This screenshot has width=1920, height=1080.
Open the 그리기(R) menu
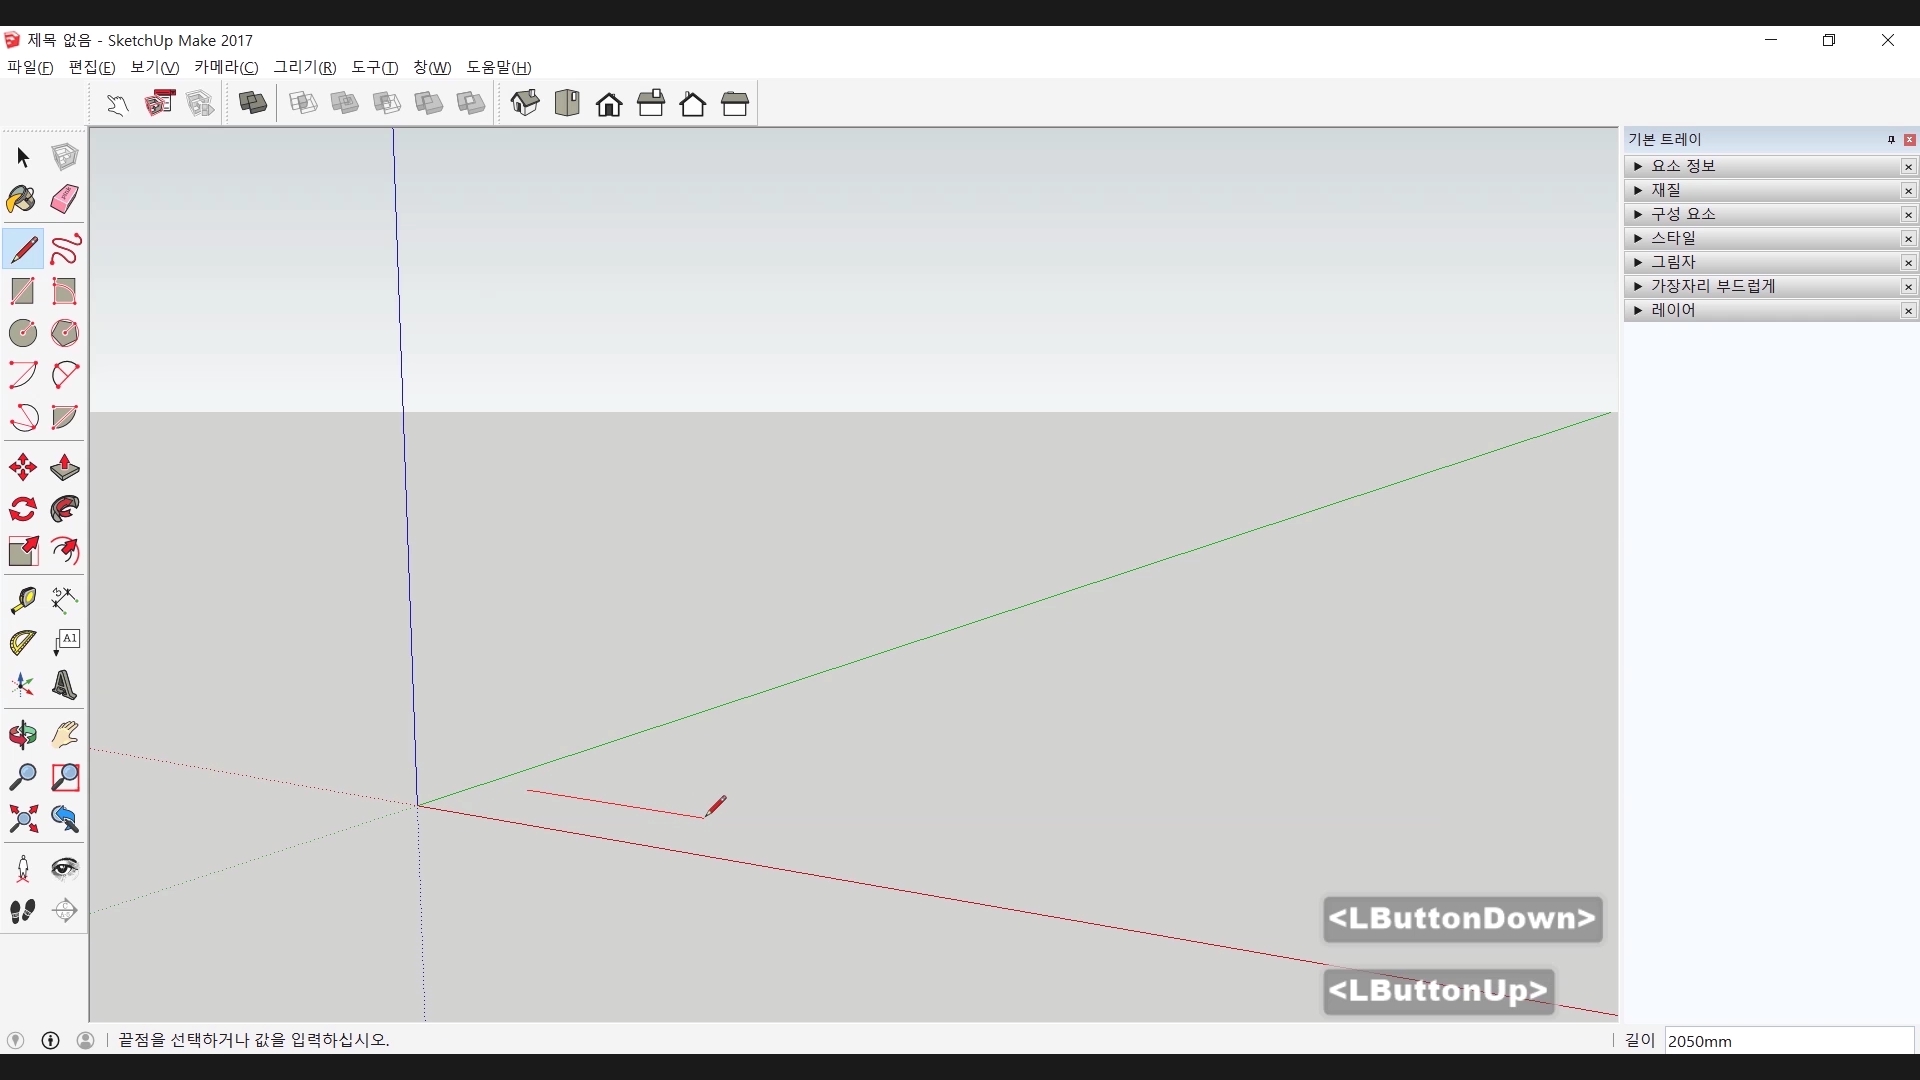(305, 67)
